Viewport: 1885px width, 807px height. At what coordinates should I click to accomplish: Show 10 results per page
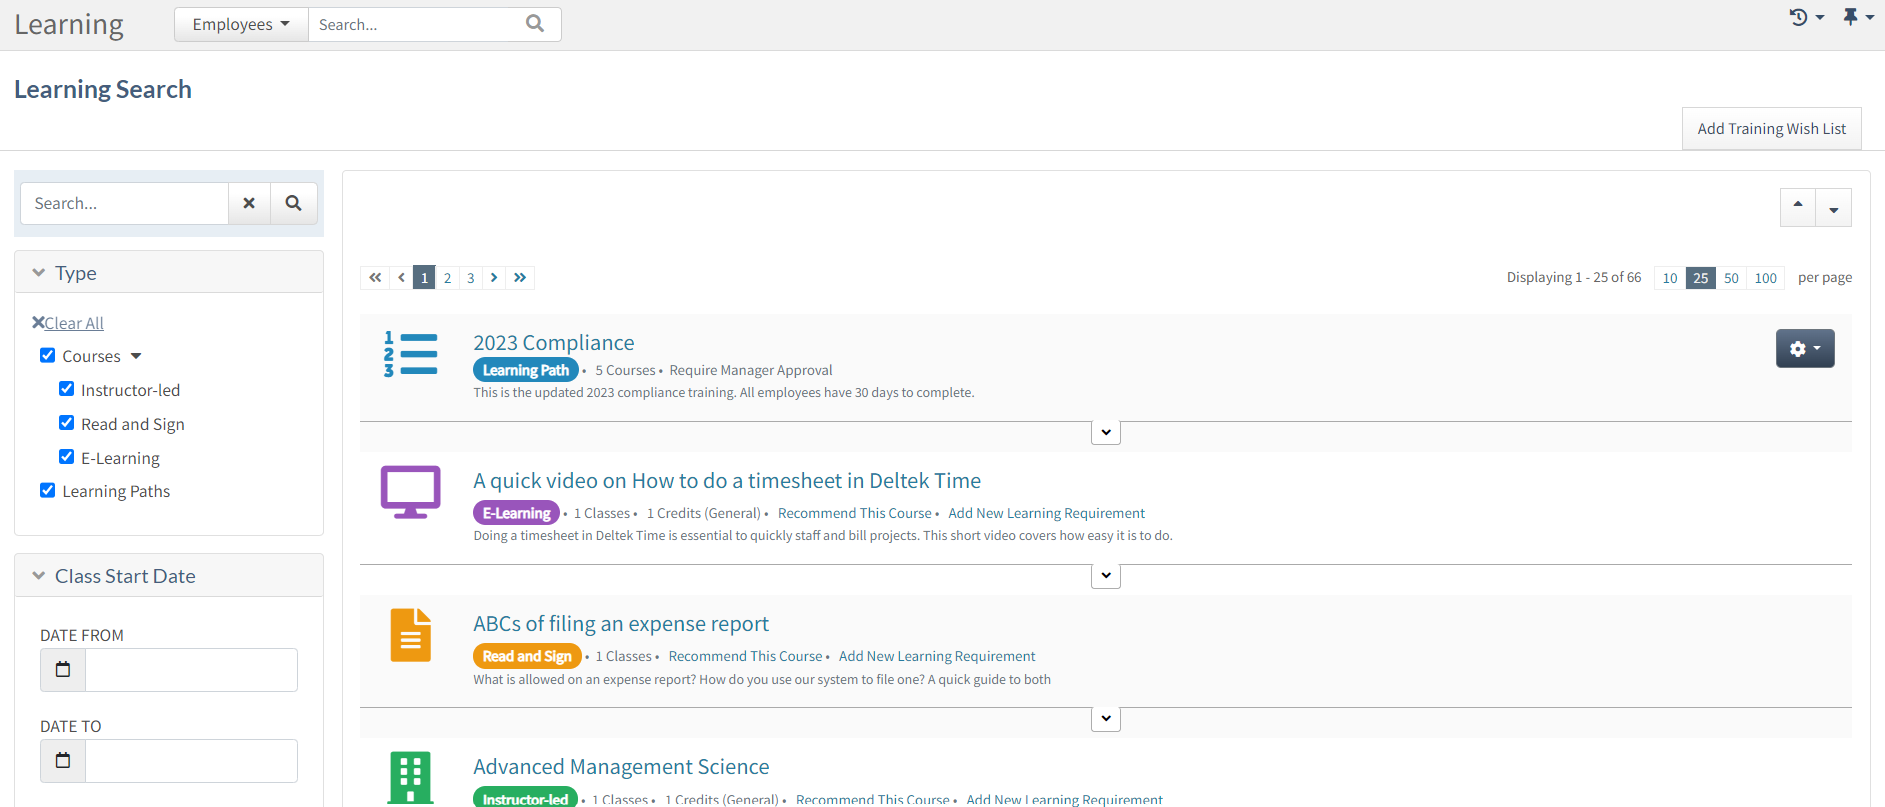tap(1670, 278)
